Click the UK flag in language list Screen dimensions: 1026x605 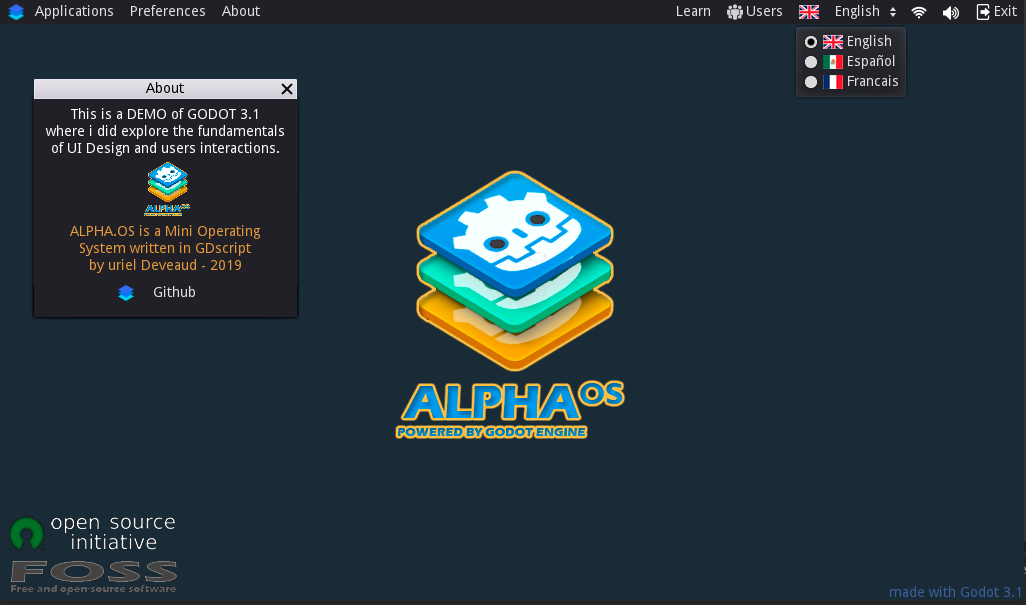pos(833,42)
